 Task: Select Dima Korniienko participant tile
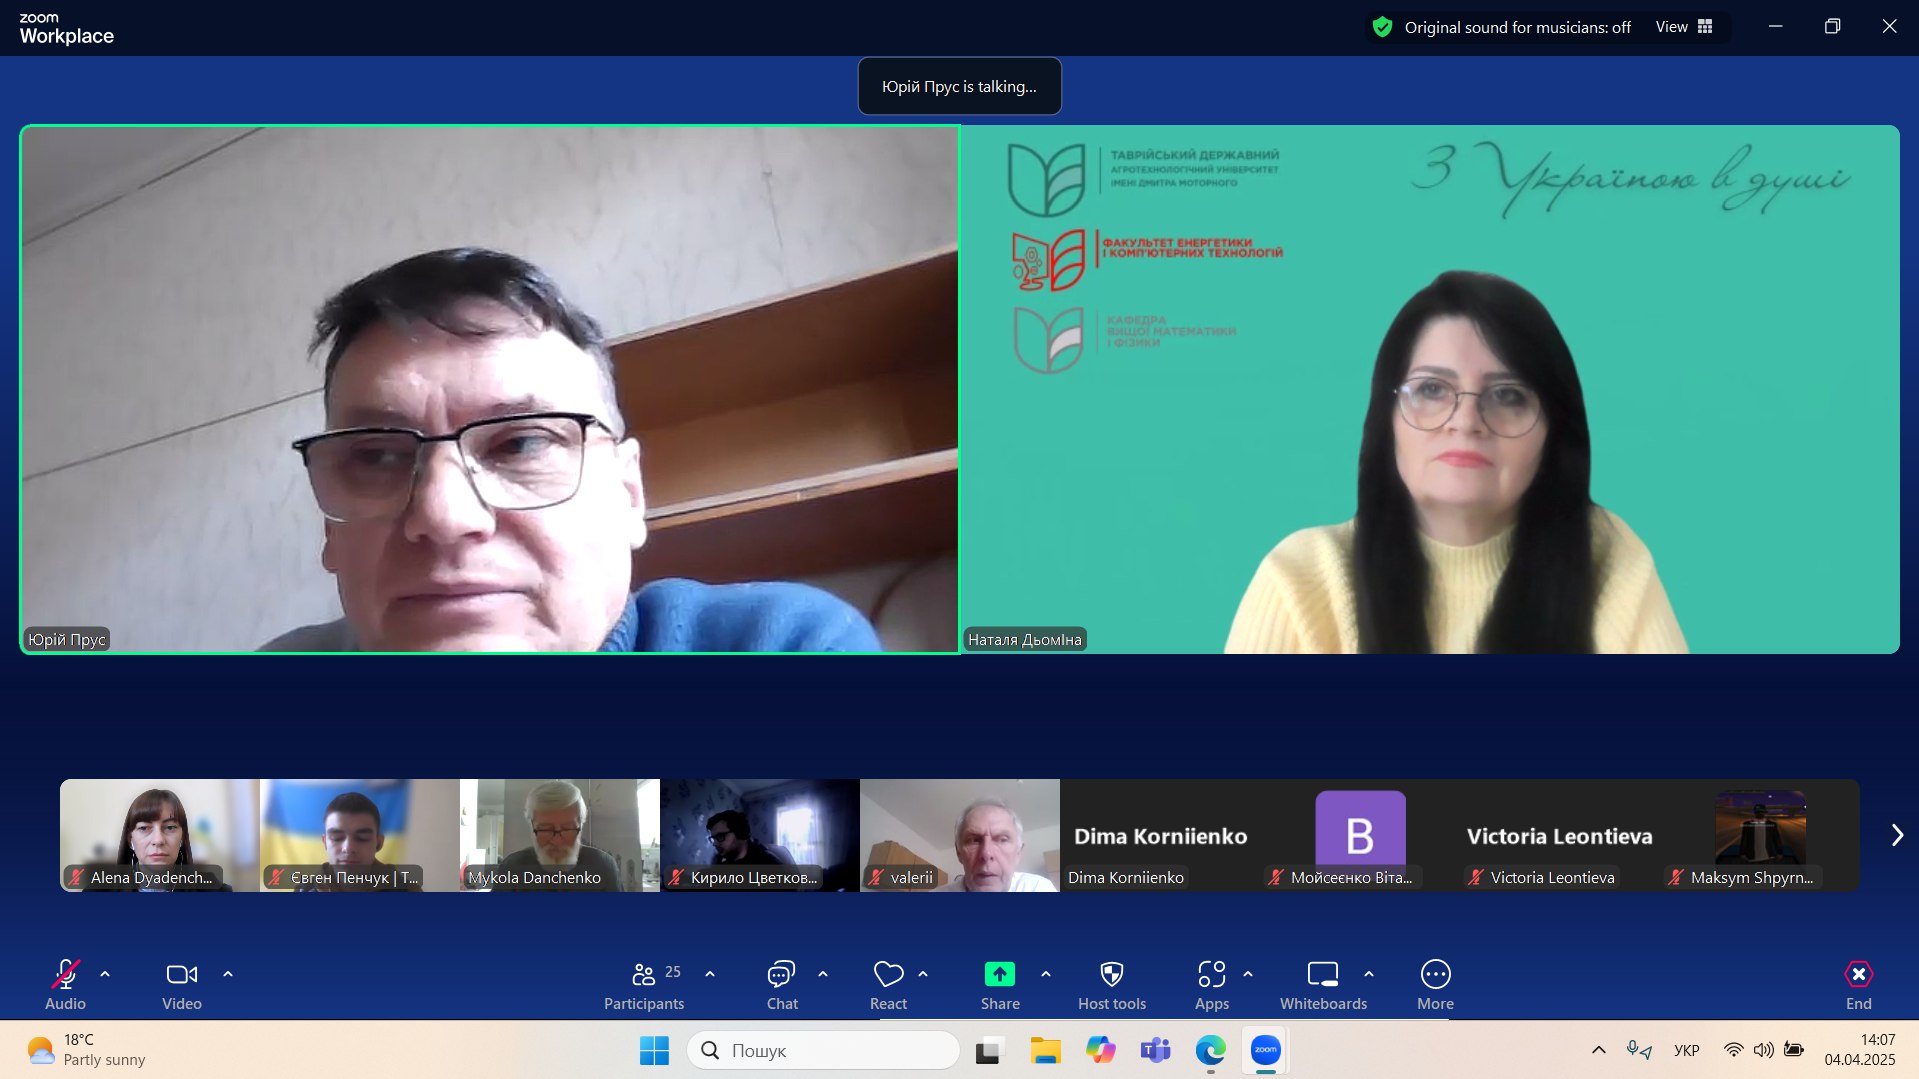(x=1160, y=835)
